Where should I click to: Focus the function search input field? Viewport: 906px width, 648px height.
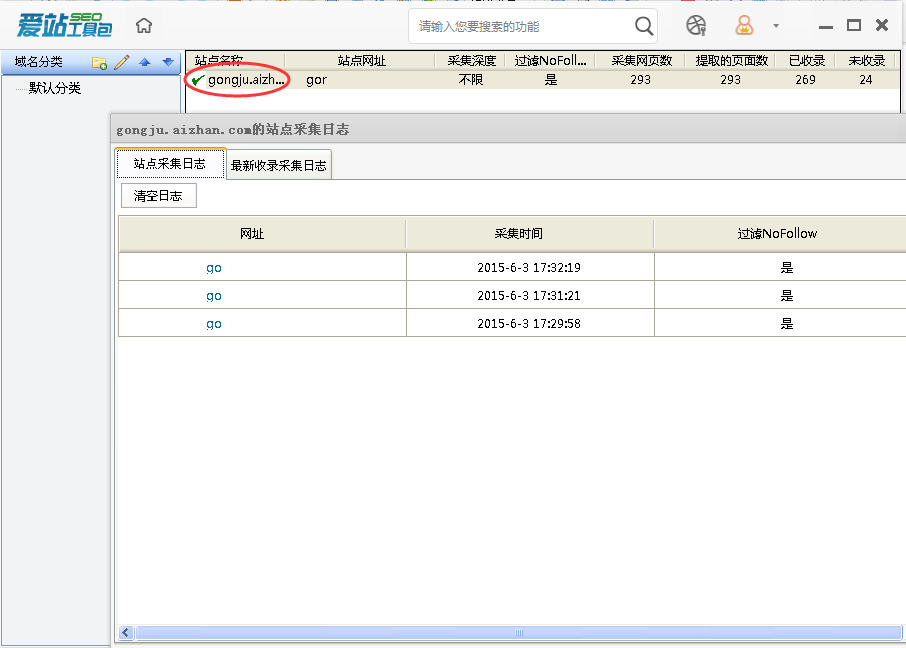point(520,26)
